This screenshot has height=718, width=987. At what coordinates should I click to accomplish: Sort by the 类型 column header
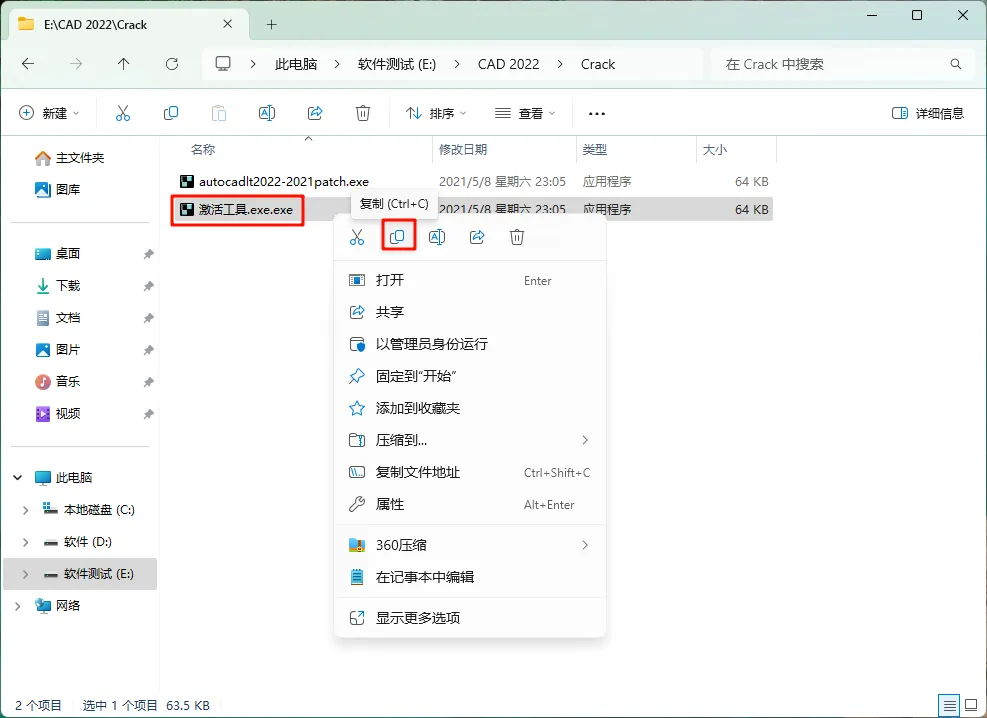tap(594, 150)
